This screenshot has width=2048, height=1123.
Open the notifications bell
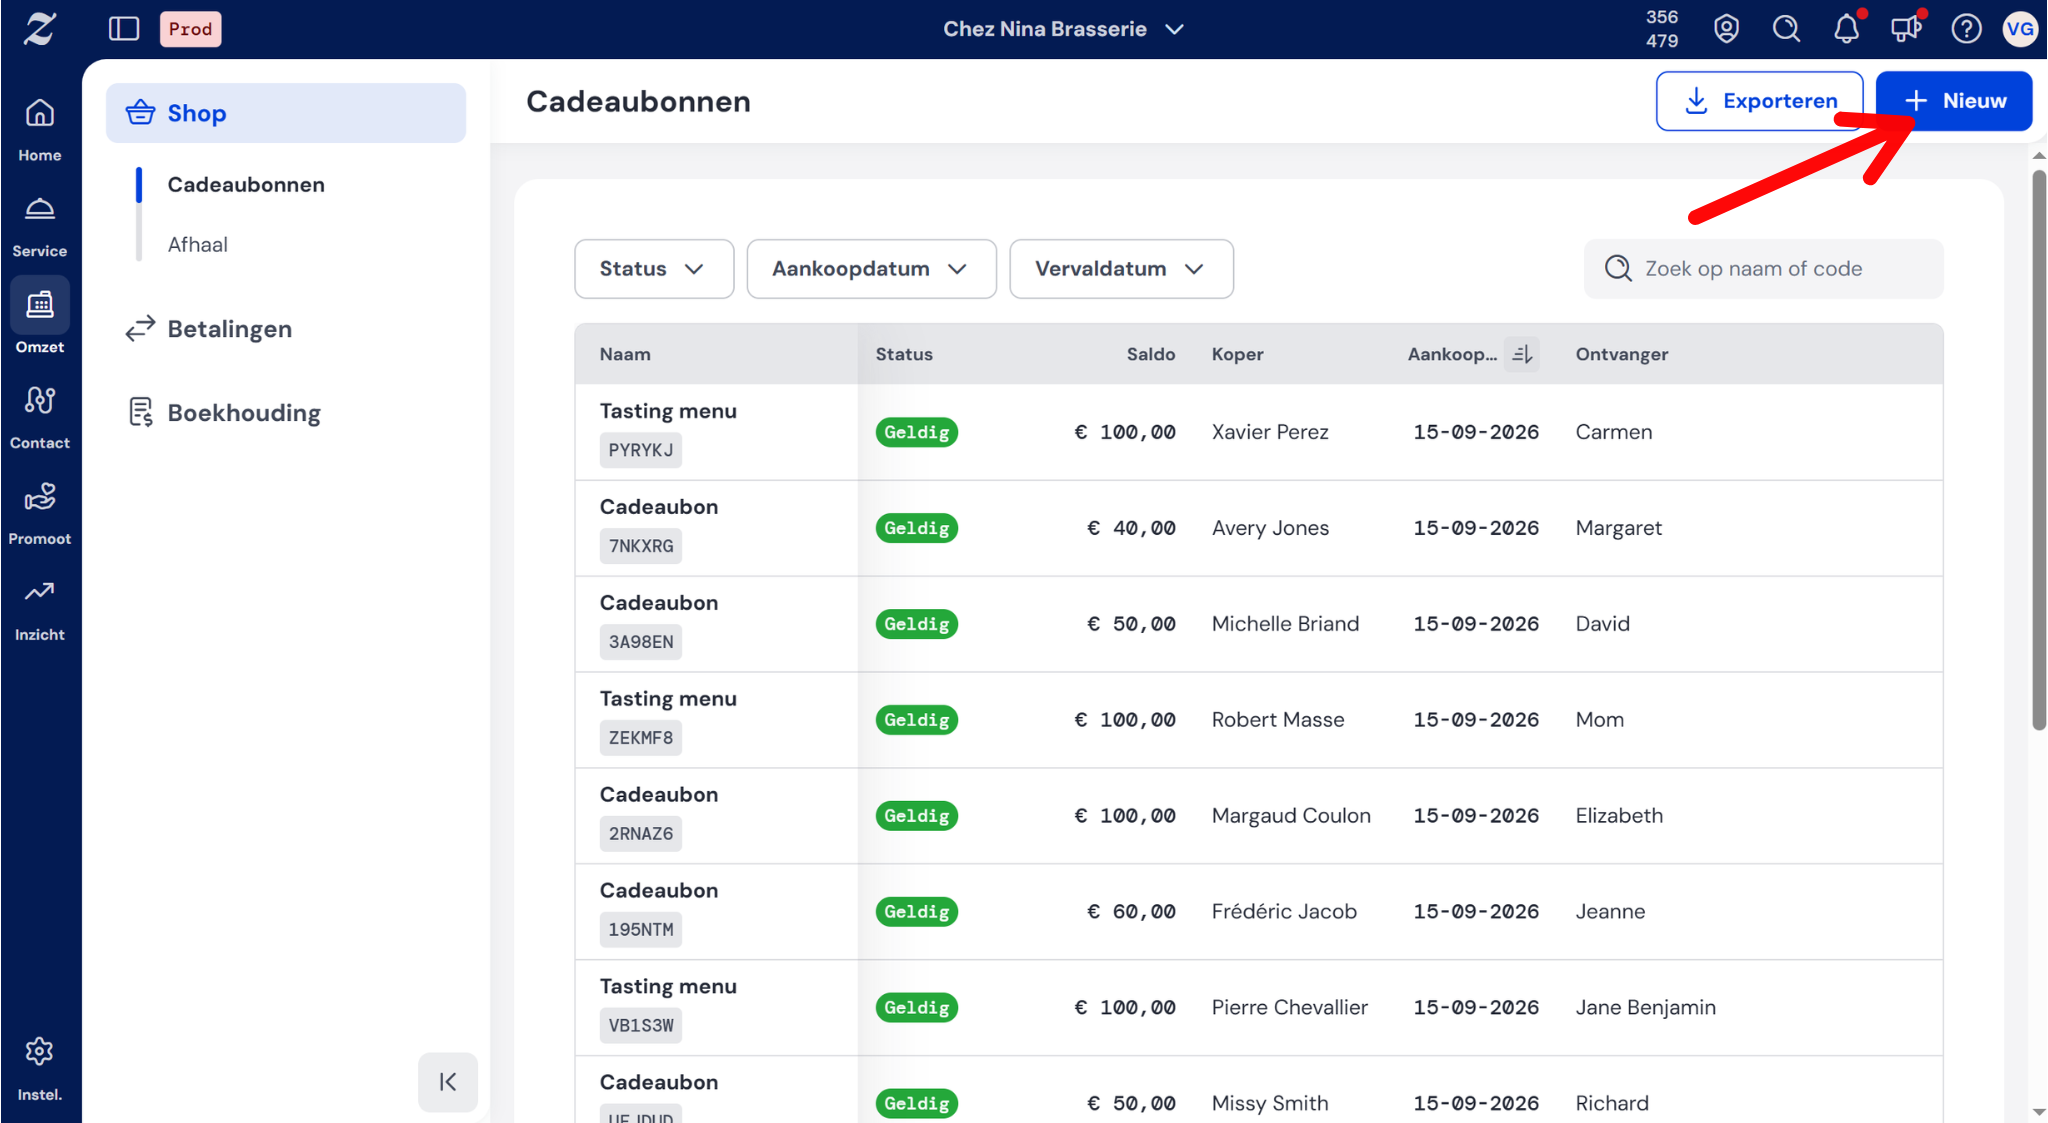1847,29
